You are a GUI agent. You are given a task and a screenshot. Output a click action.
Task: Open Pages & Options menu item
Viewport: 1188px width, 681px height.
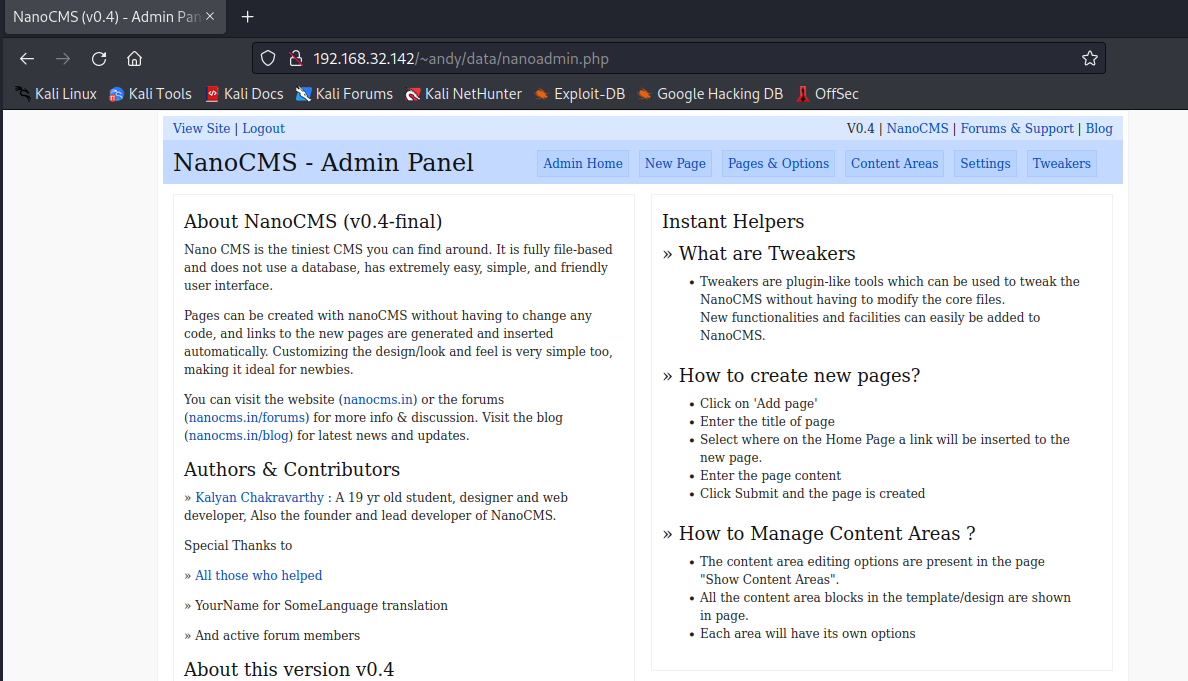coord(778,163)
